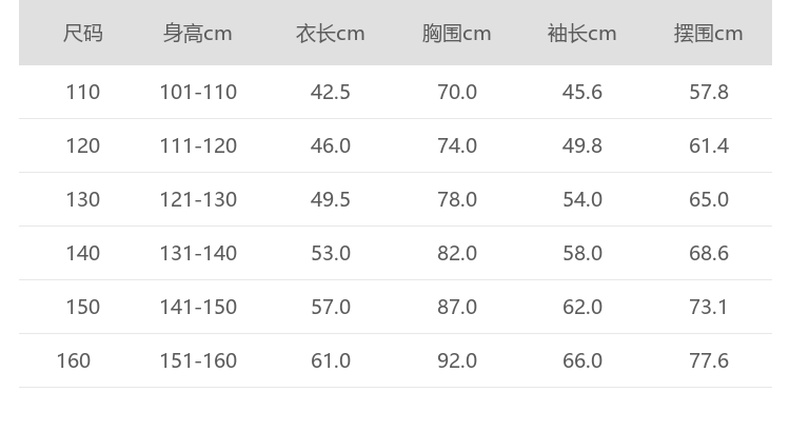Select the 42.5 garment length value
790x431 pixels.
coord(330,92)
